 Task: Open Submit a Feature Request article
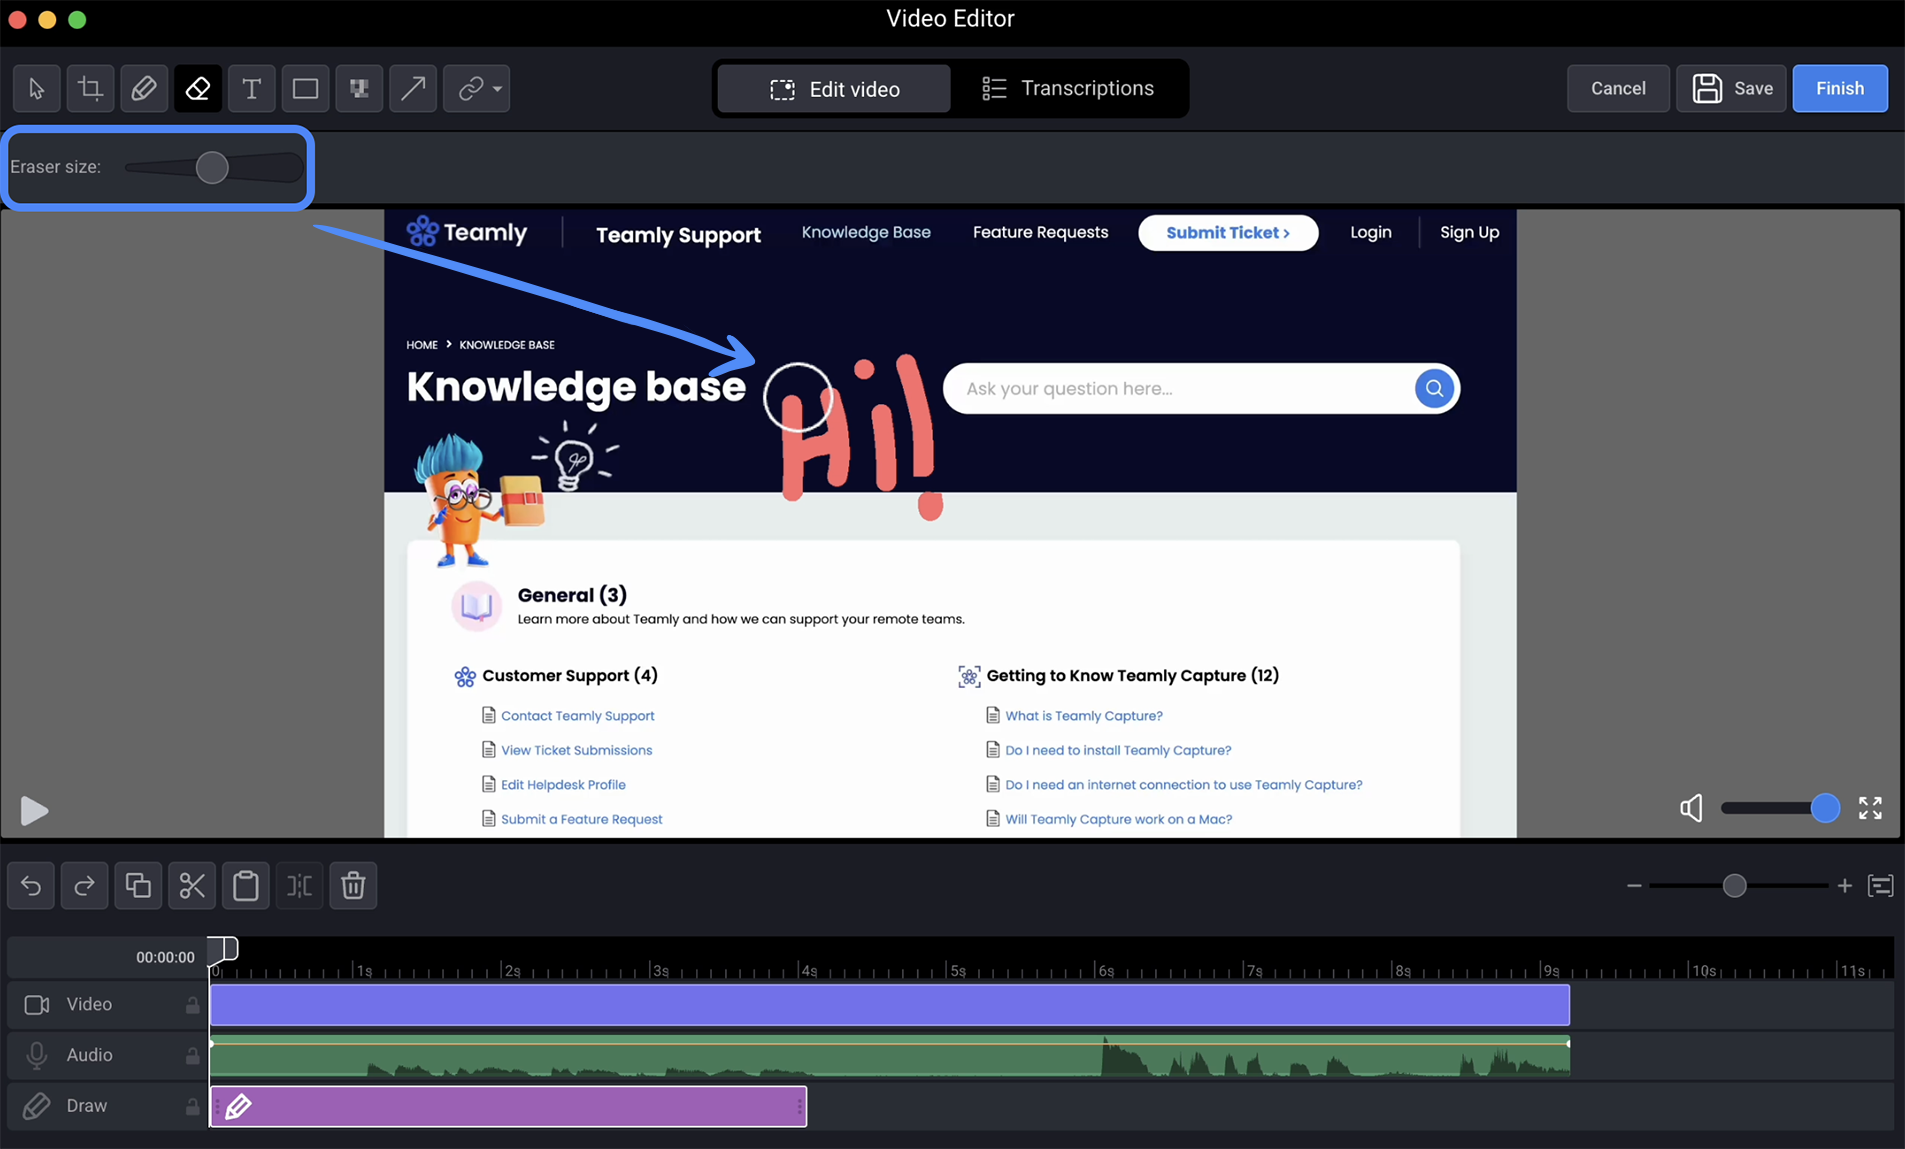point(581,819)
